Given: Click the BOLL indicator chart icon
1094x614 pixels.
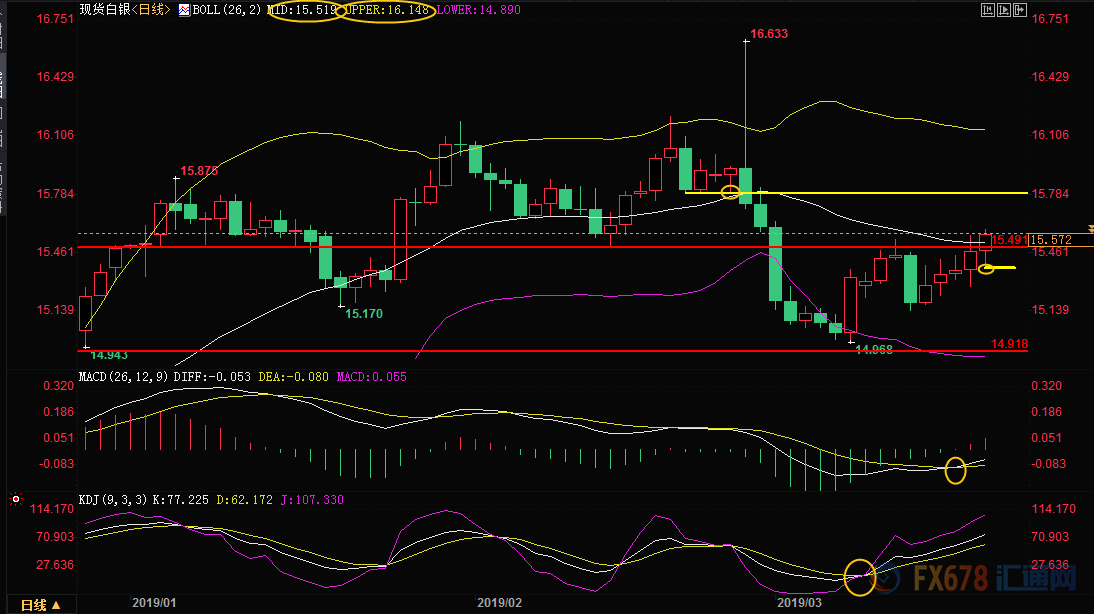Looking at the screenshot, I should point(184,12).
